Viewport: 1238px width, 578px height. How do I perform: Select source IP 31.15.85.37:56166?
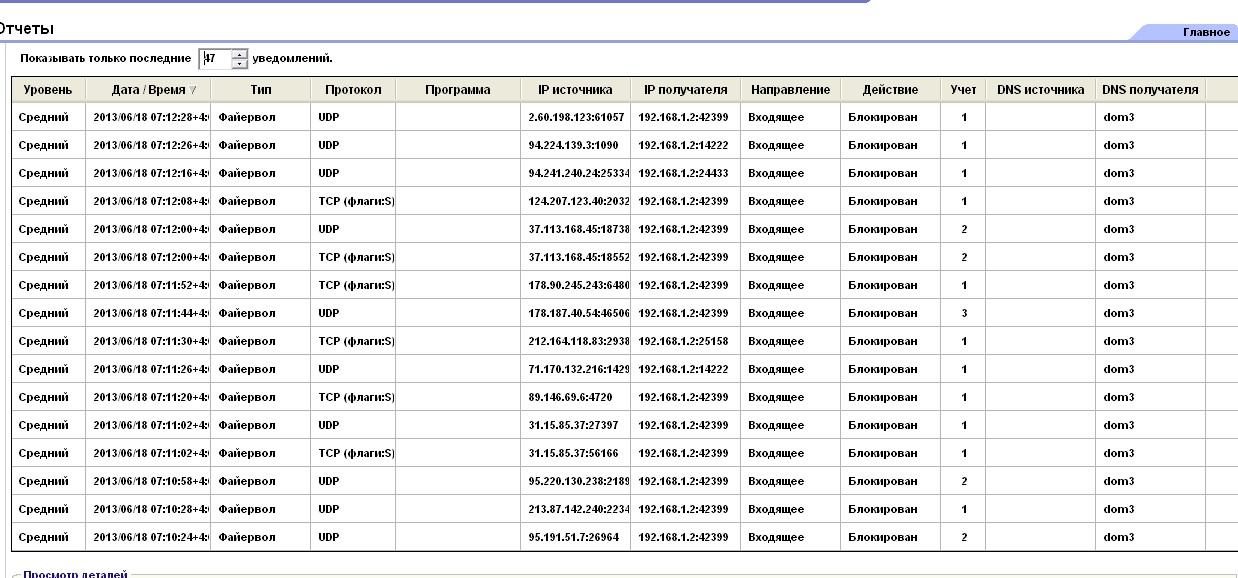click(x=573, y=453)
